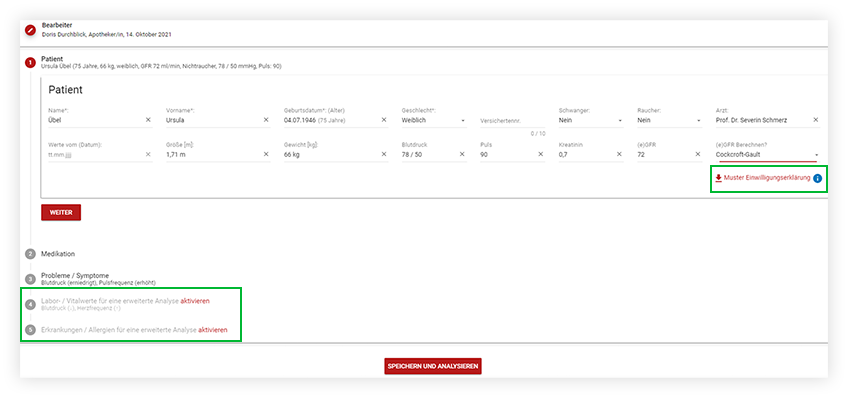This screenshot has width=851, height=403.
Task: Click the download icon for Muster Einwilligungserklärung
Action: (x=718, y=179)
